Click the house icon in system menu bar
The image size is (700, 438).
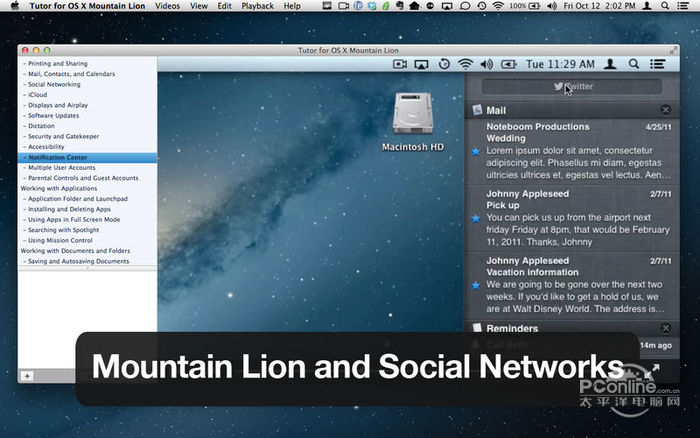coord(414,6)
